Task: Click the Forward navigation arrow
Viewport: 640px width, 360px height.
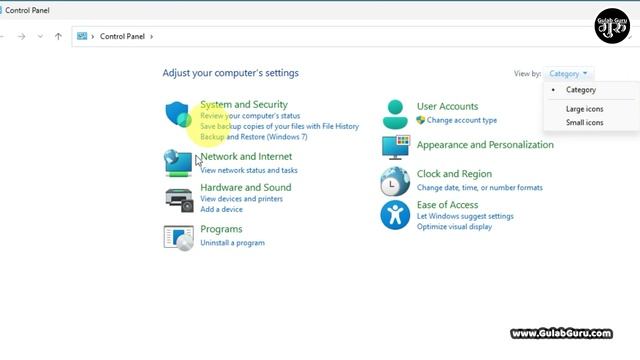Action: pyautogui.click(x=21, y=37)
